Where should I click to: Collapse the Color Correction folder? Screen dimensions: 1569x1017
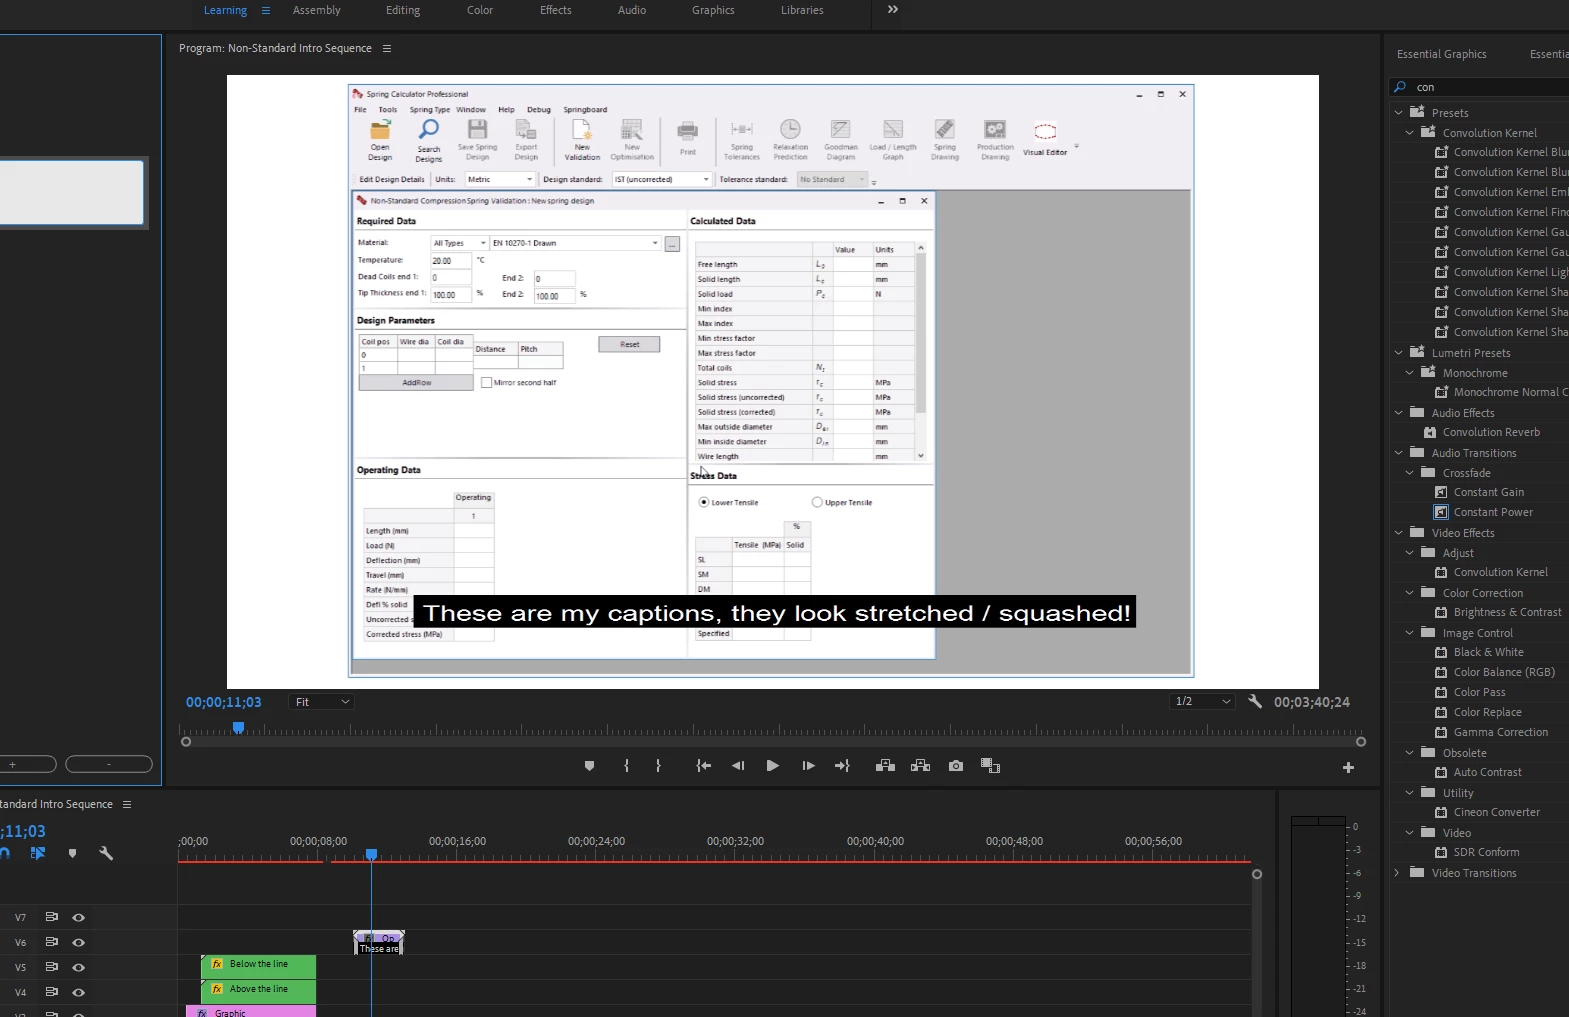coord(1410,593)
